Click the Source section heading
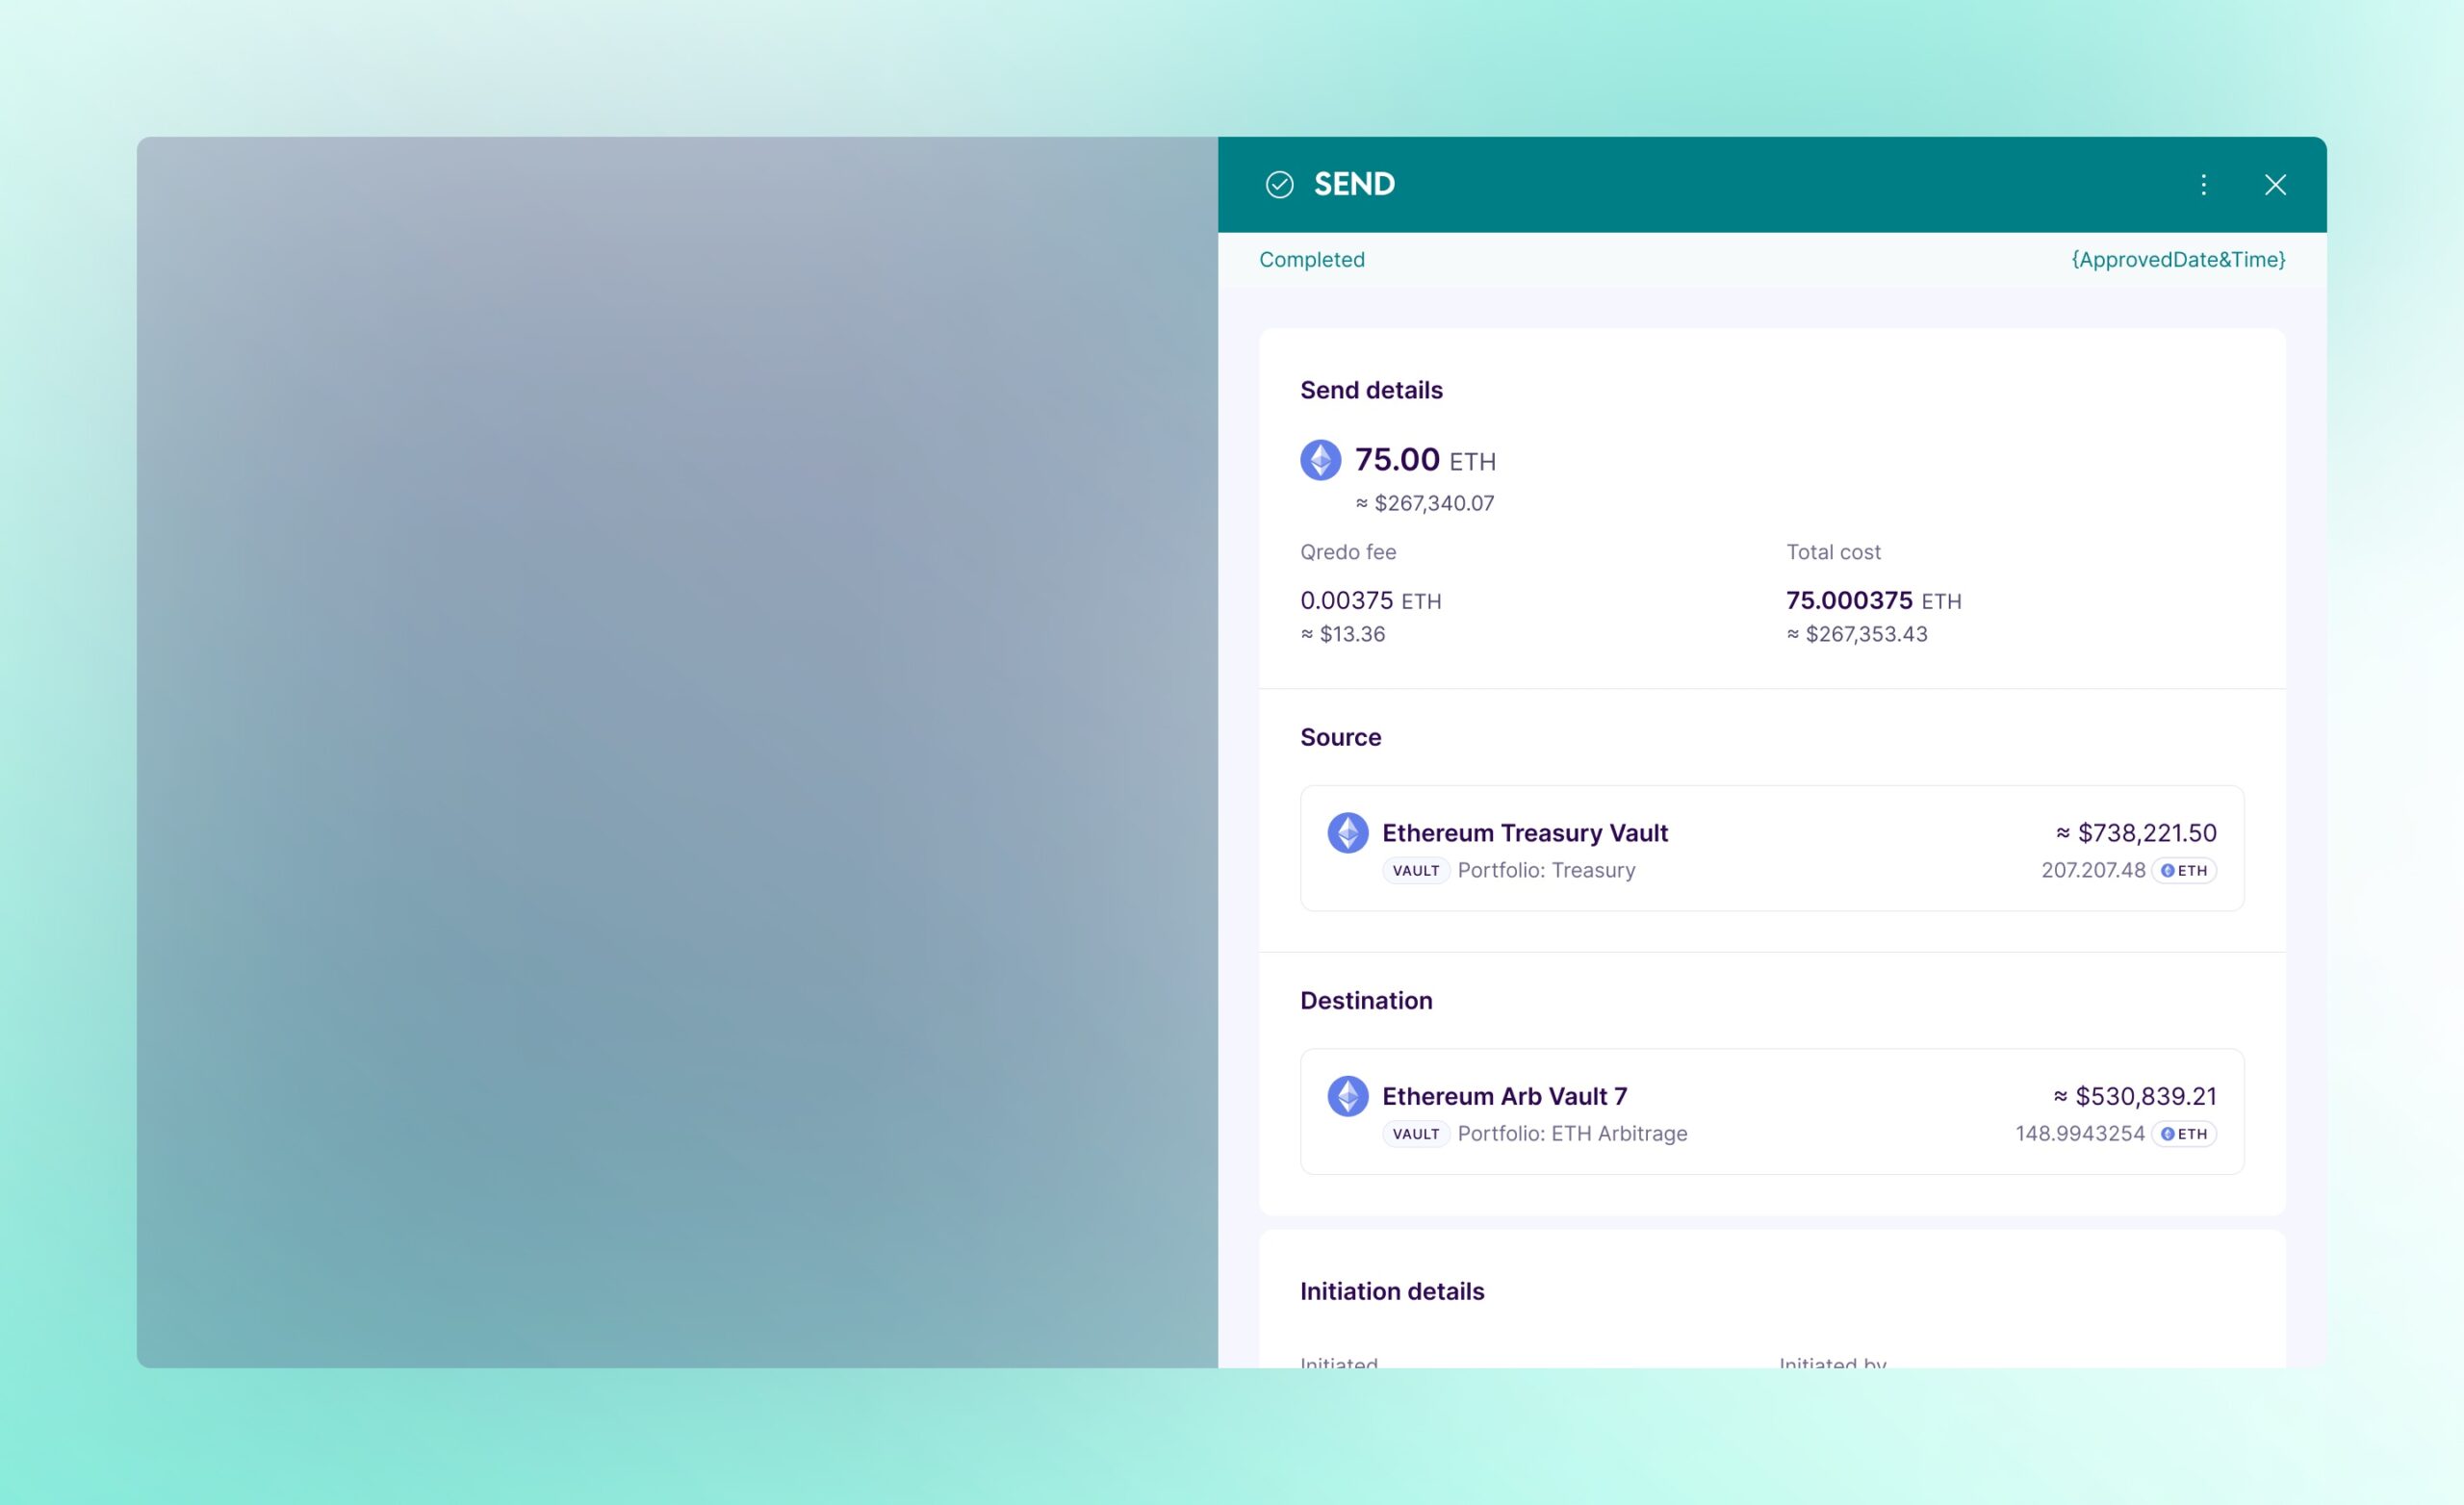The width and height of the screenshot is (2464, 1505). point(1340,737)
